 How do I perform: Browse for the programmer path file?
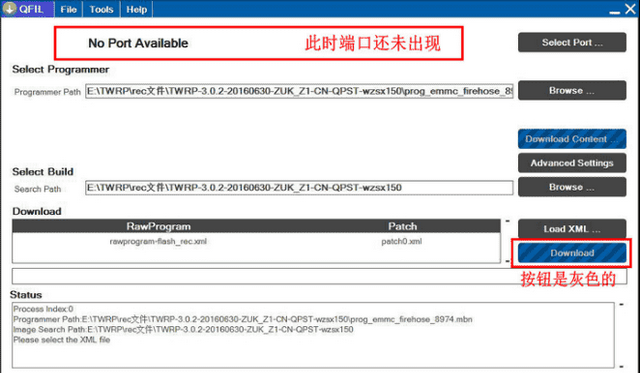pos(572,90)
